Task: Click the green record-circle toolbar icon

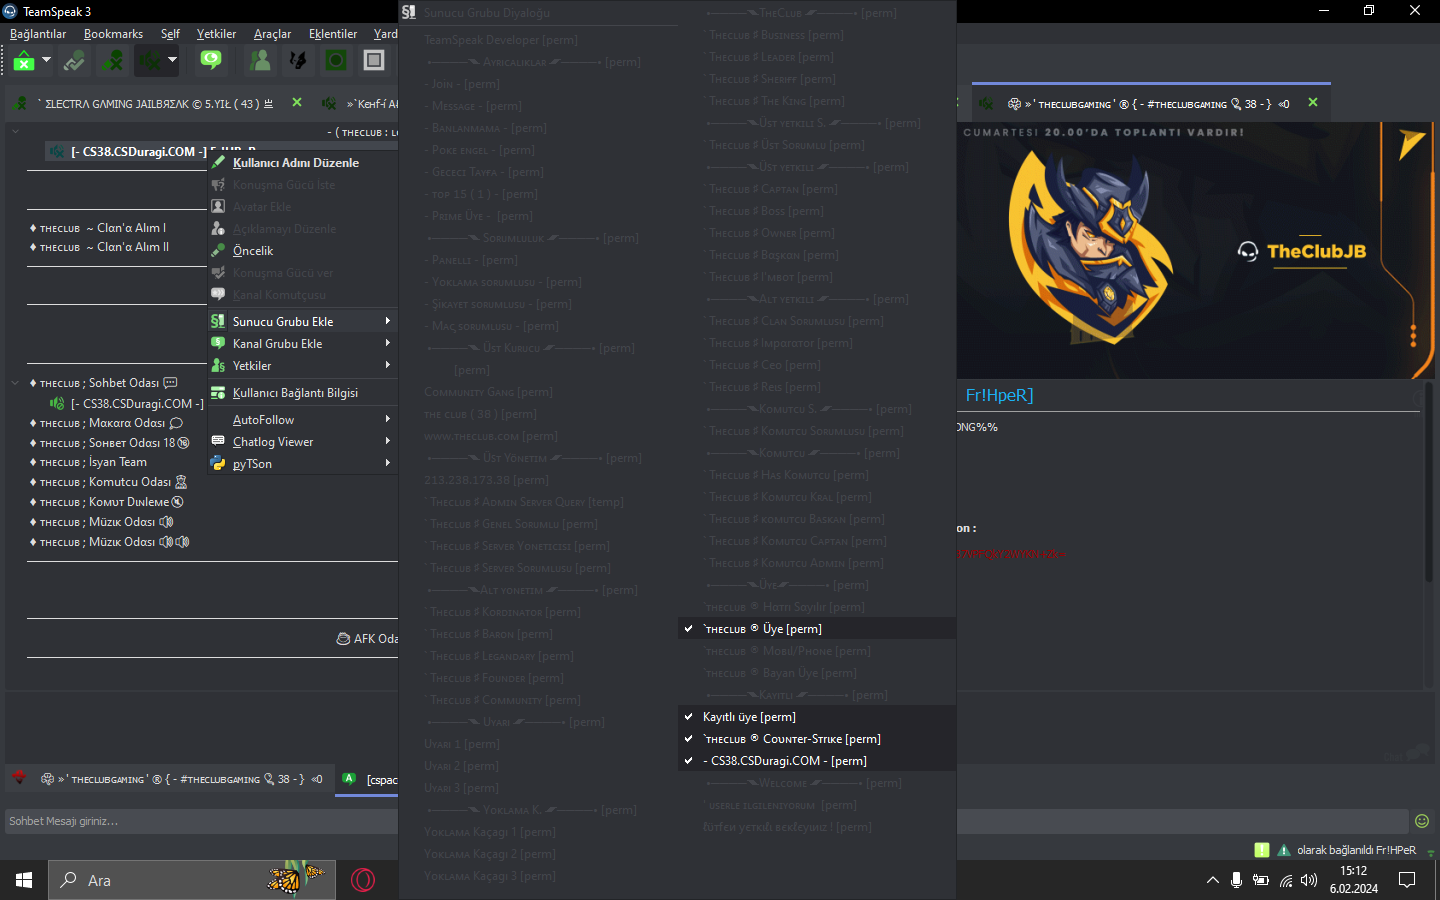Action: [x=336, y=61]
